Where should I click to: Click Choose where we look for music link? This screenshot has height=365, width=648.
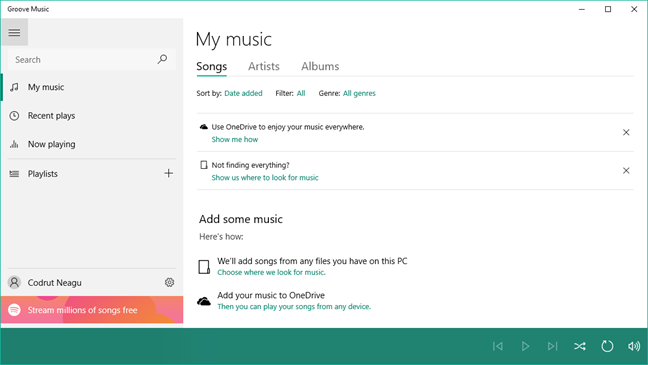pos(272,272)
